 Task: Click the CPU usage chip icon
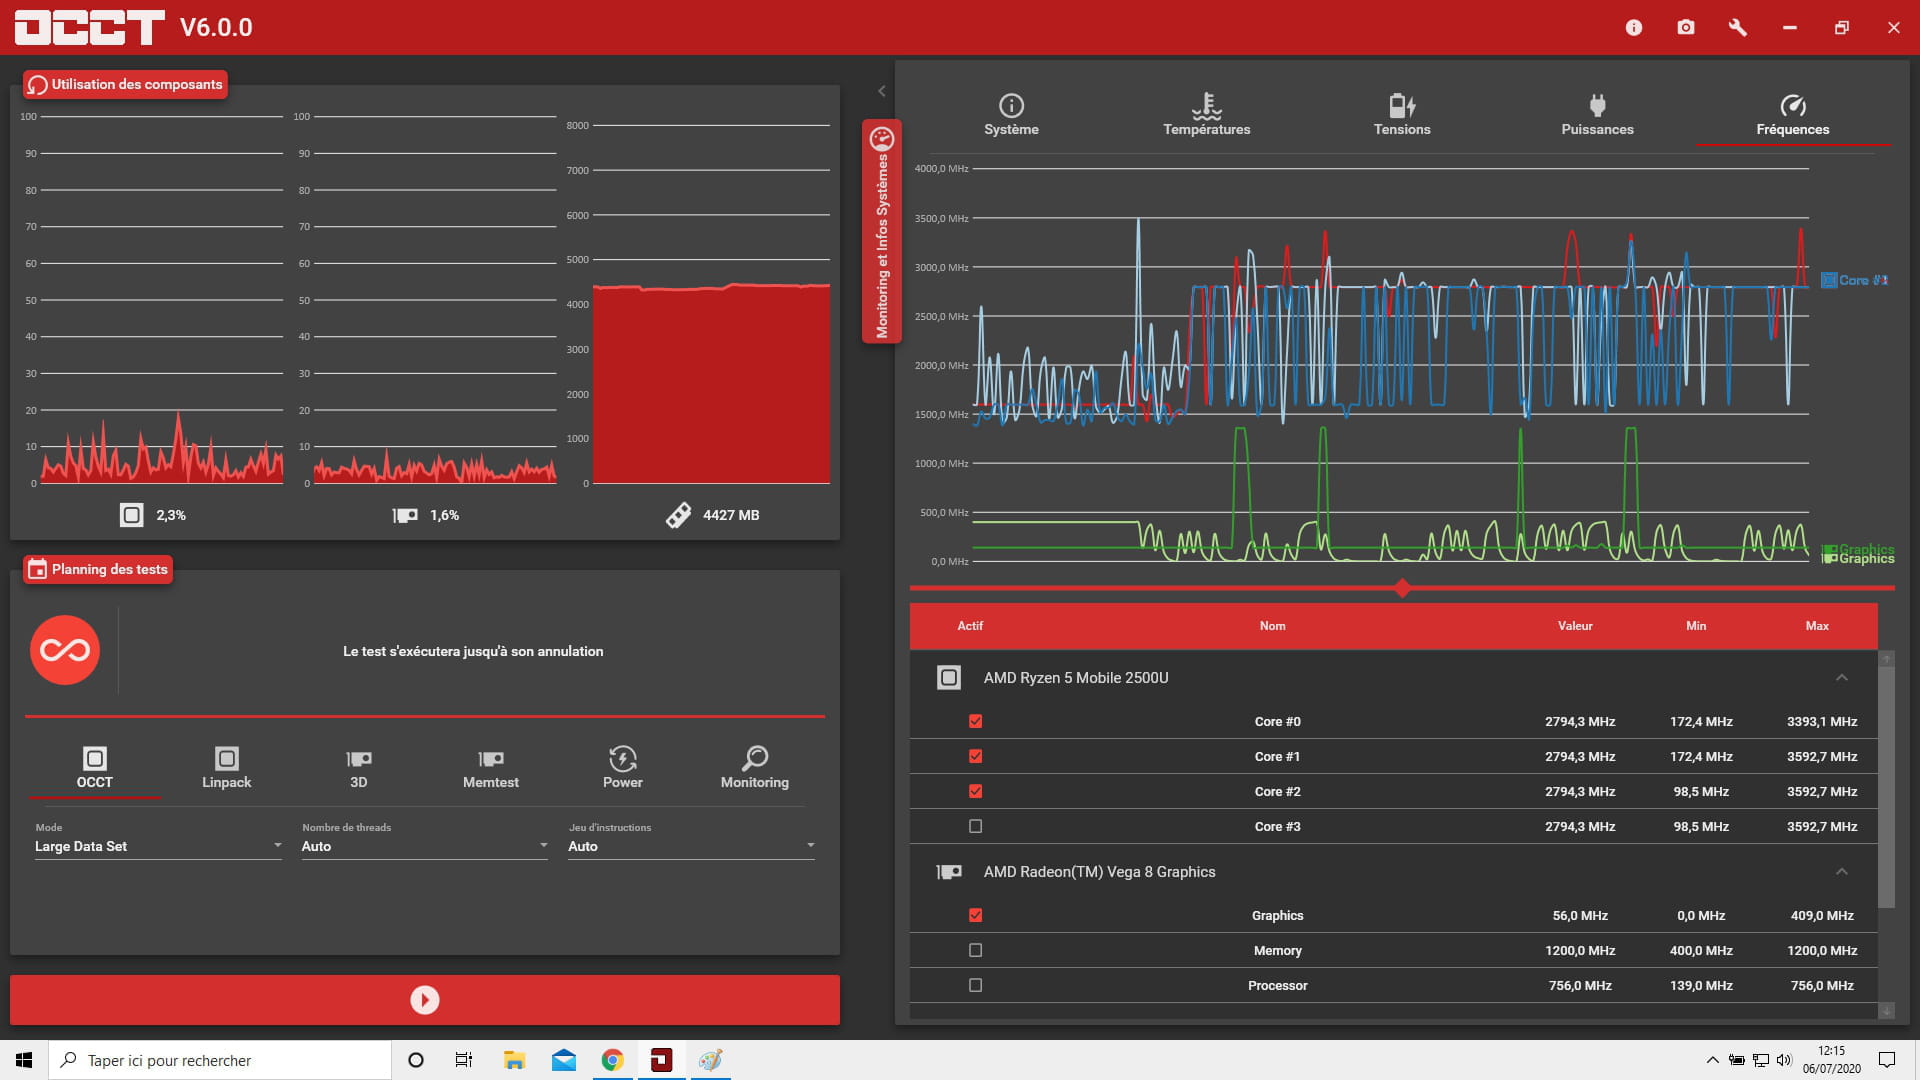(131, 515)
